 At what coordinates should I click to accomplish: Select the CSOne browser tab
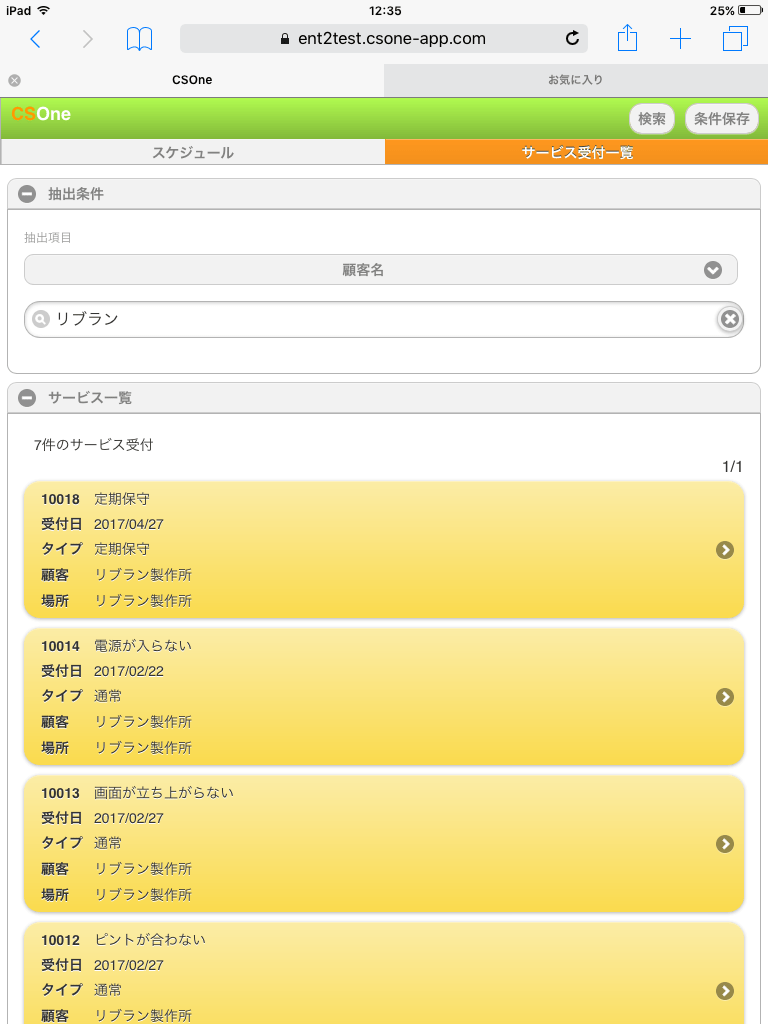pyautogui.click(x=192, y=80)
